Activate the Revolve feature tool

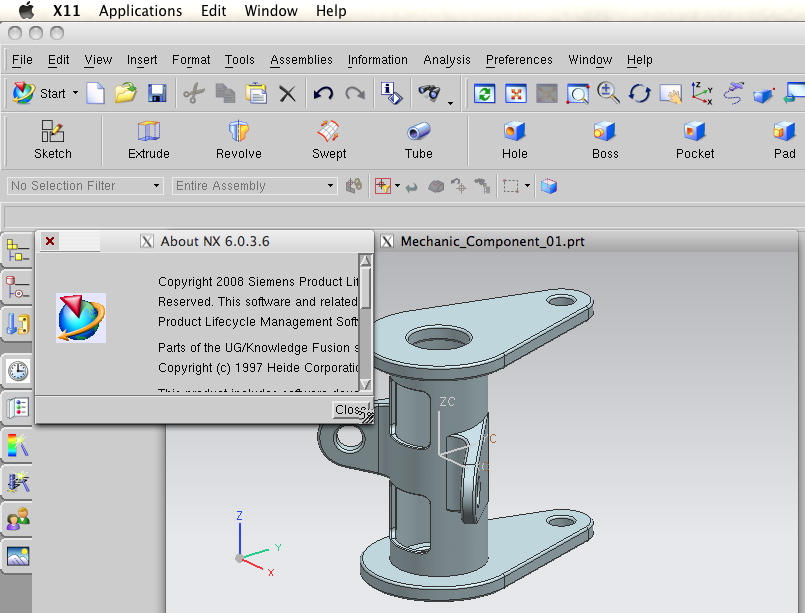(238, 139)
